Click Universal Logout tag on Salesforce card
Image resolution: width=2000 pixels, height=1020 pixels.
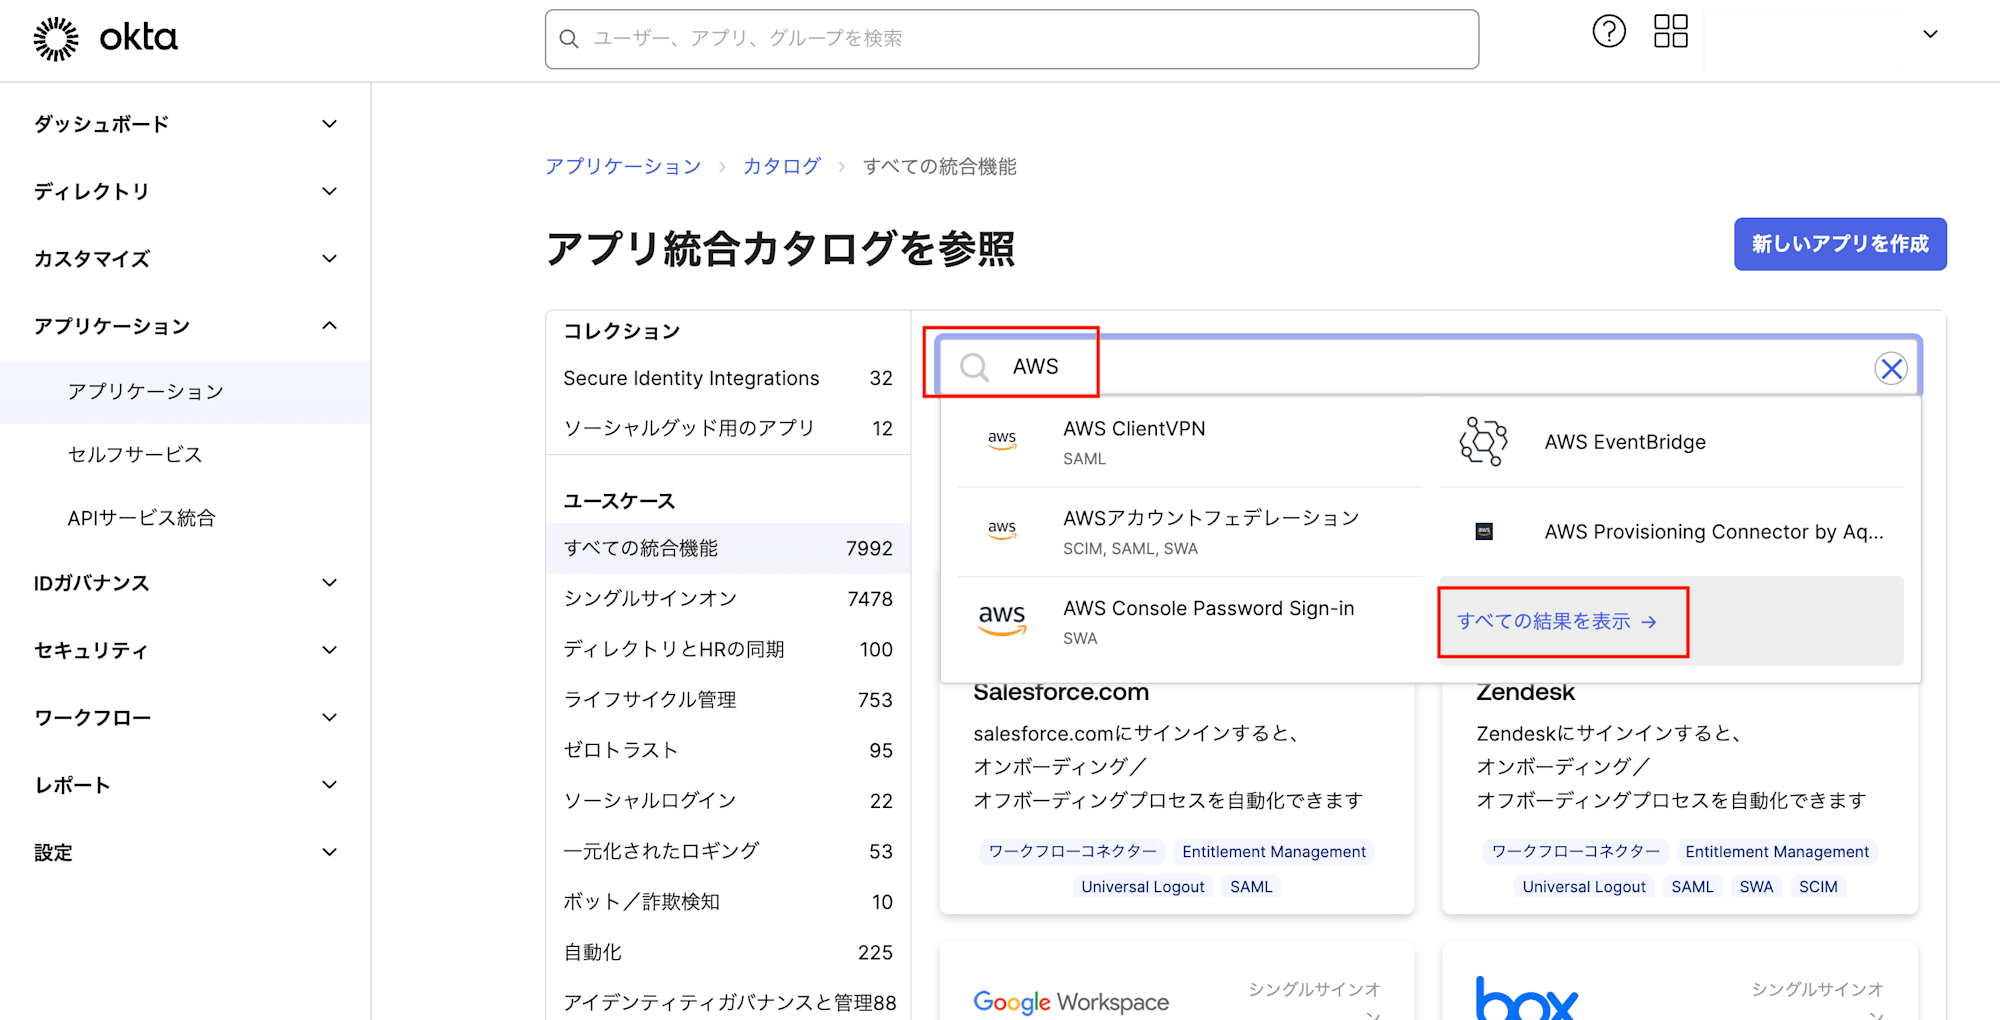pyautogui.click(x=1142, y=886)
